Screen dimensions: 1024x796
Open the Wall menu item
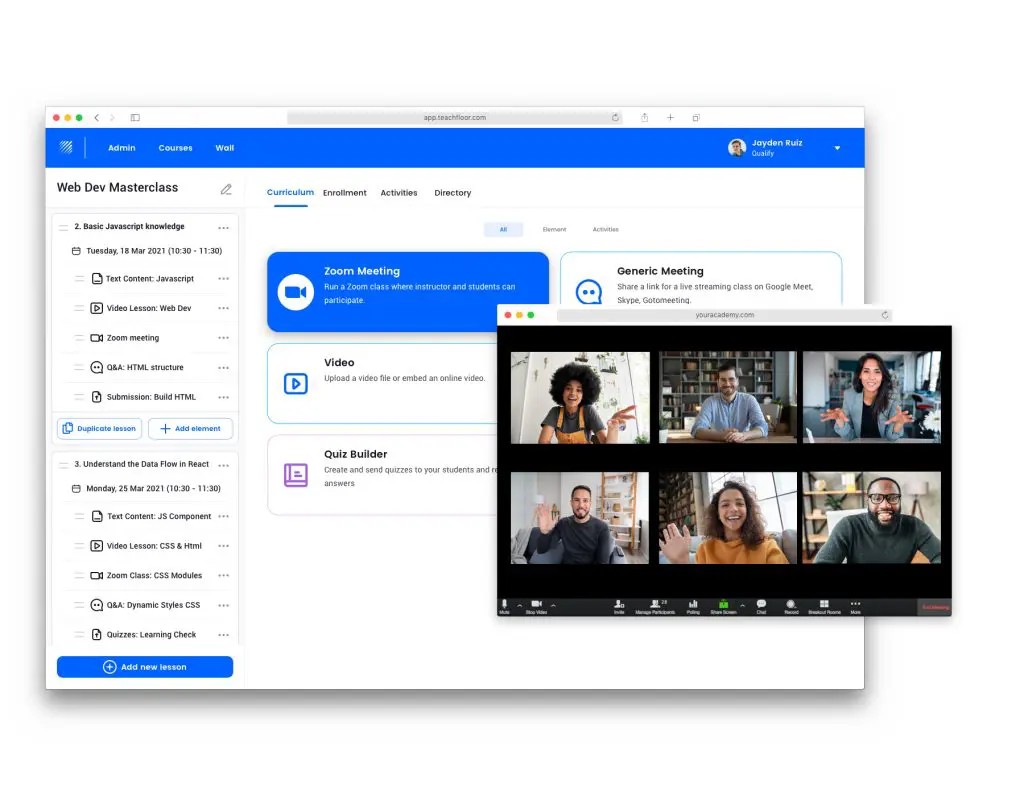pos(225,148)
